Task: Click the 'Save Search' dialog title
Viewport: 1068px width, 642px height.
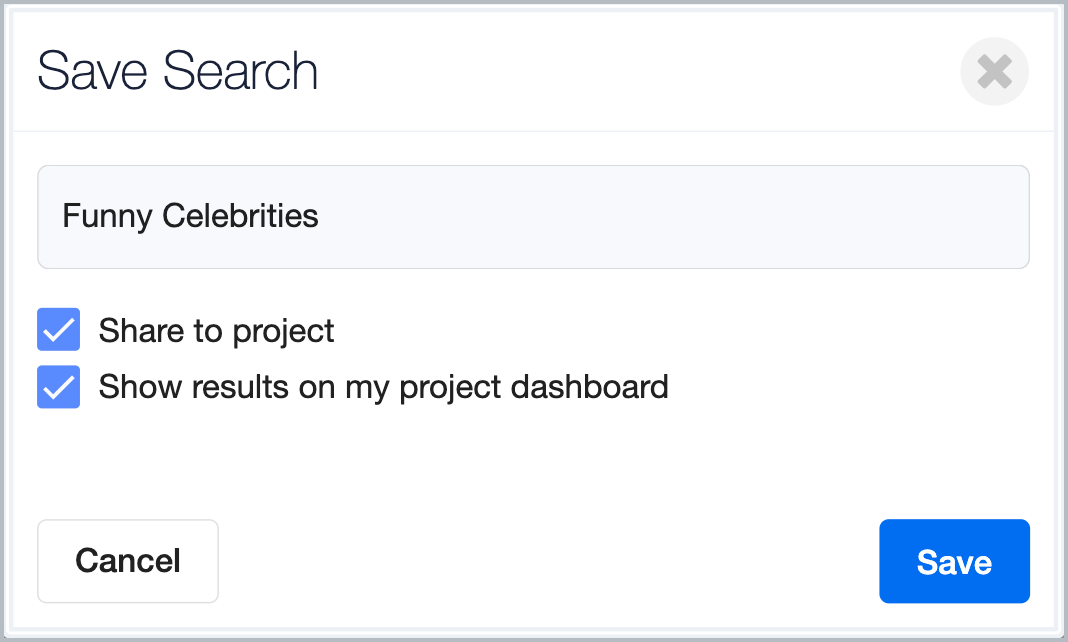Action: (177, 71)
